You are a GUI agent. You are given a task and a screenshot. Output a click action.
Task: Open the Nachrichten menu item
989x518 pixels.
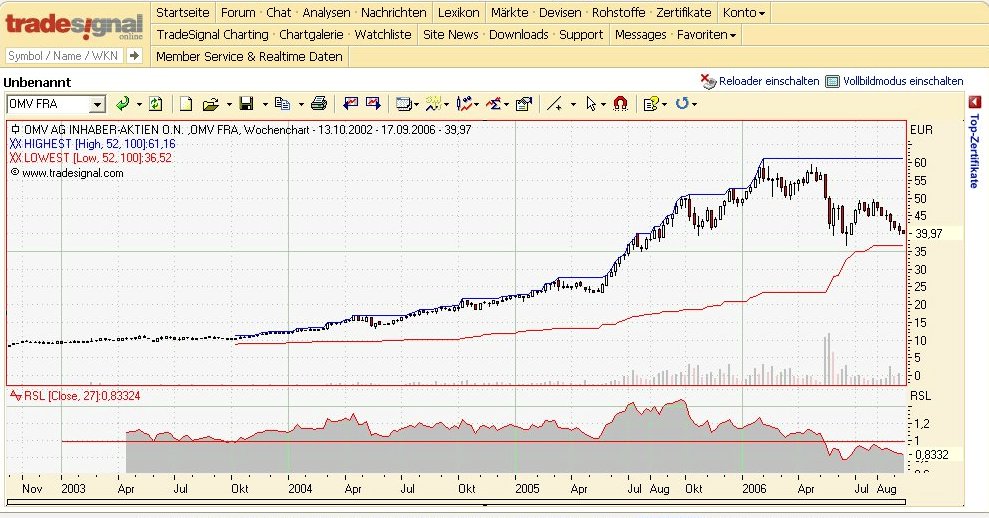click(x=394, y=13)
